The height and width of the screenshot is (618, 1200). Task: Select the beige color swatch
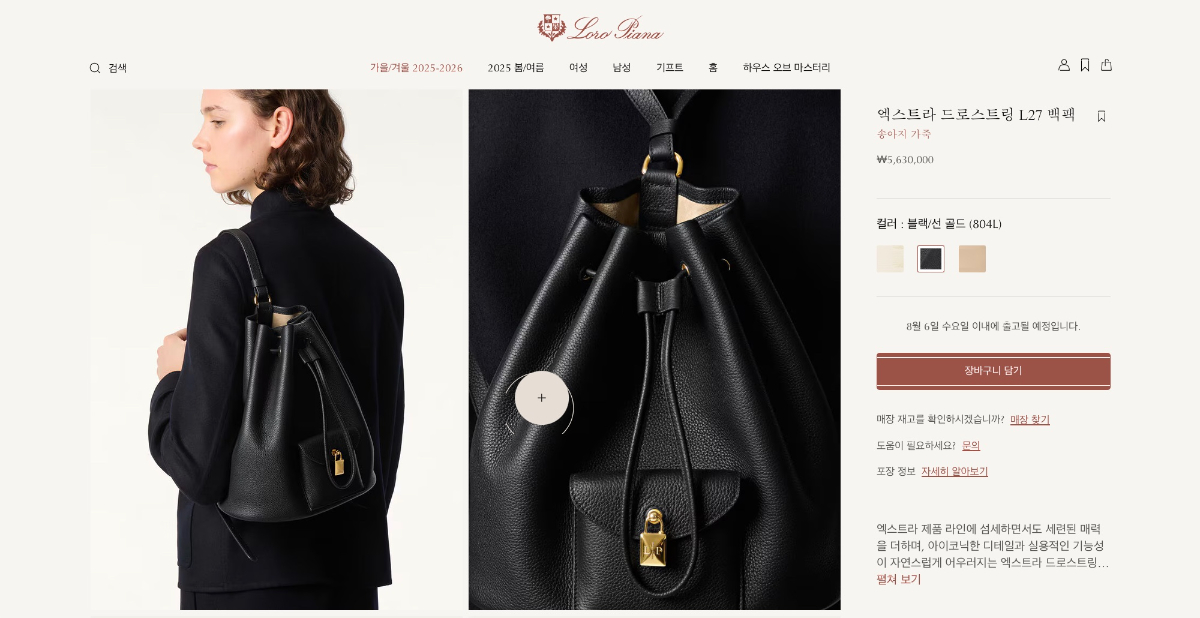[972, 259]
